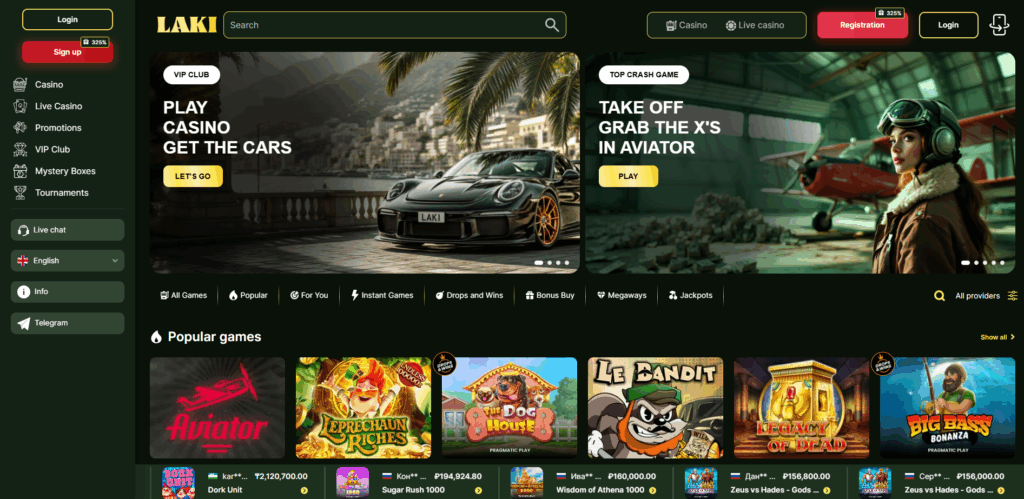Open the Telegram button
Image resolution: width=1024 pixels, height=499 pixels.
pos(67,323)
